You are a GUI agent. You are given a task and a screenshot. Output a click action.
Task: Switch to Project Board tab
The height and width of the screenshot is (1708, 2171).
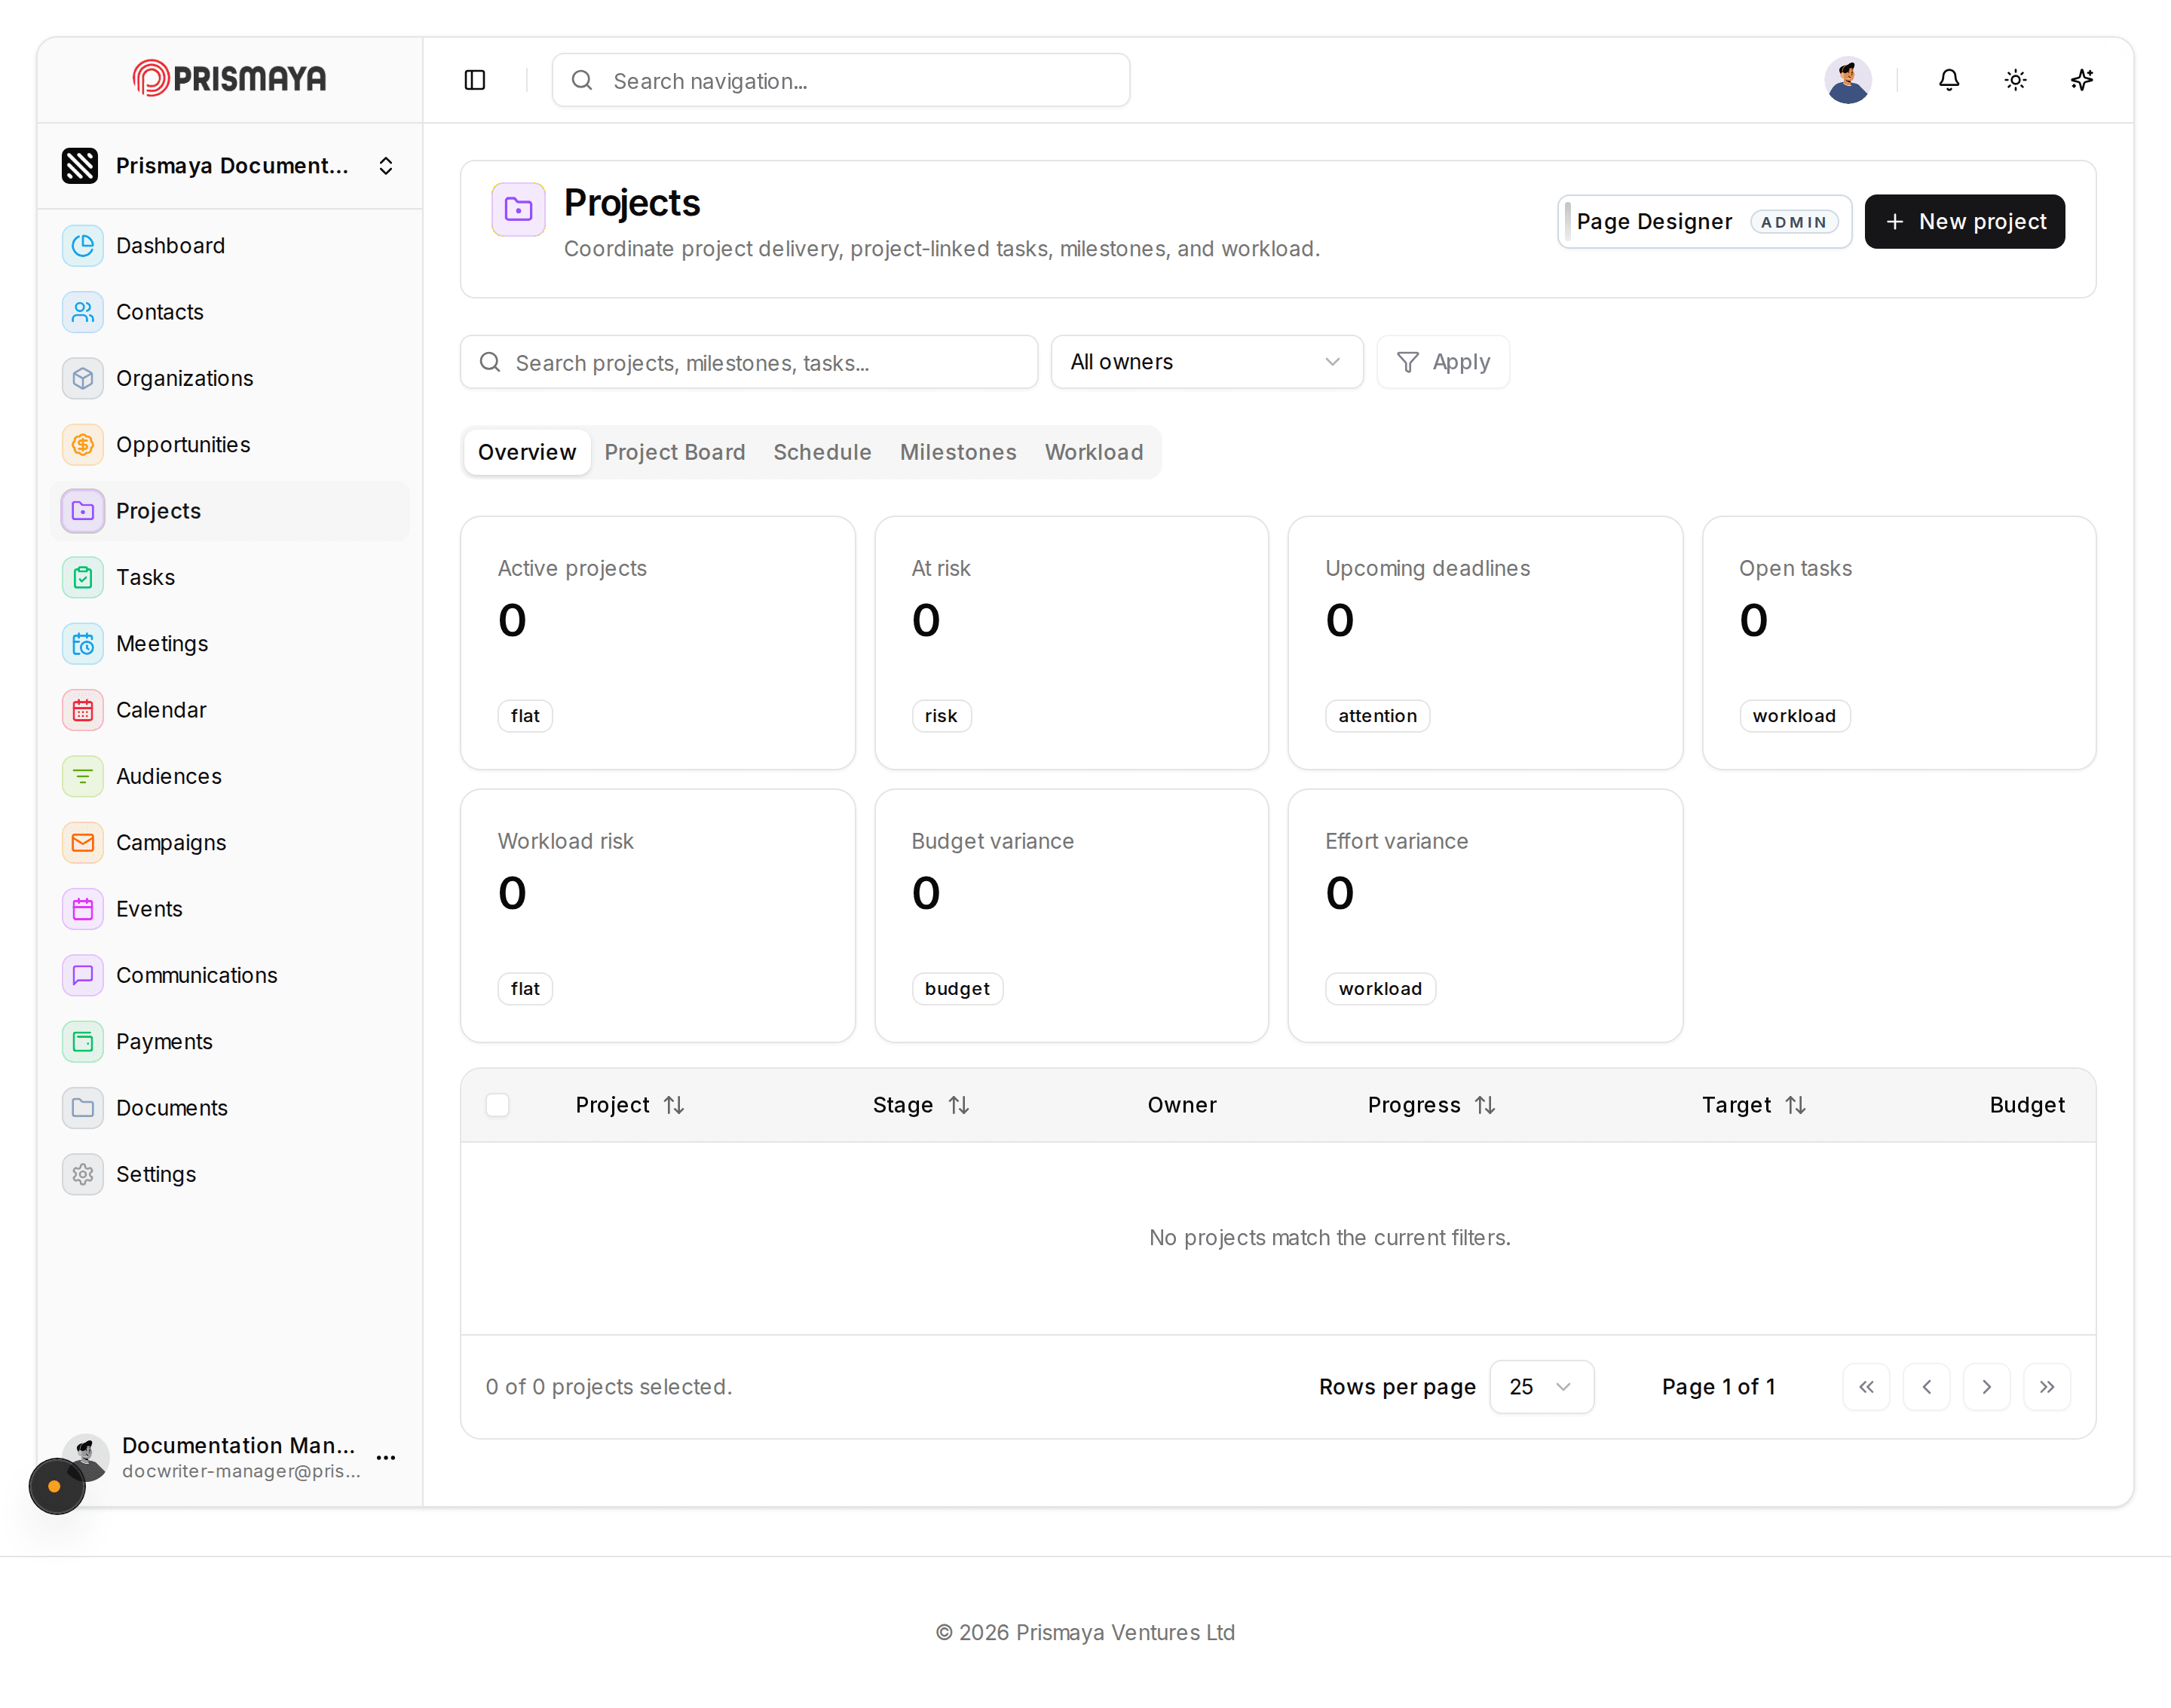point(675,452)
